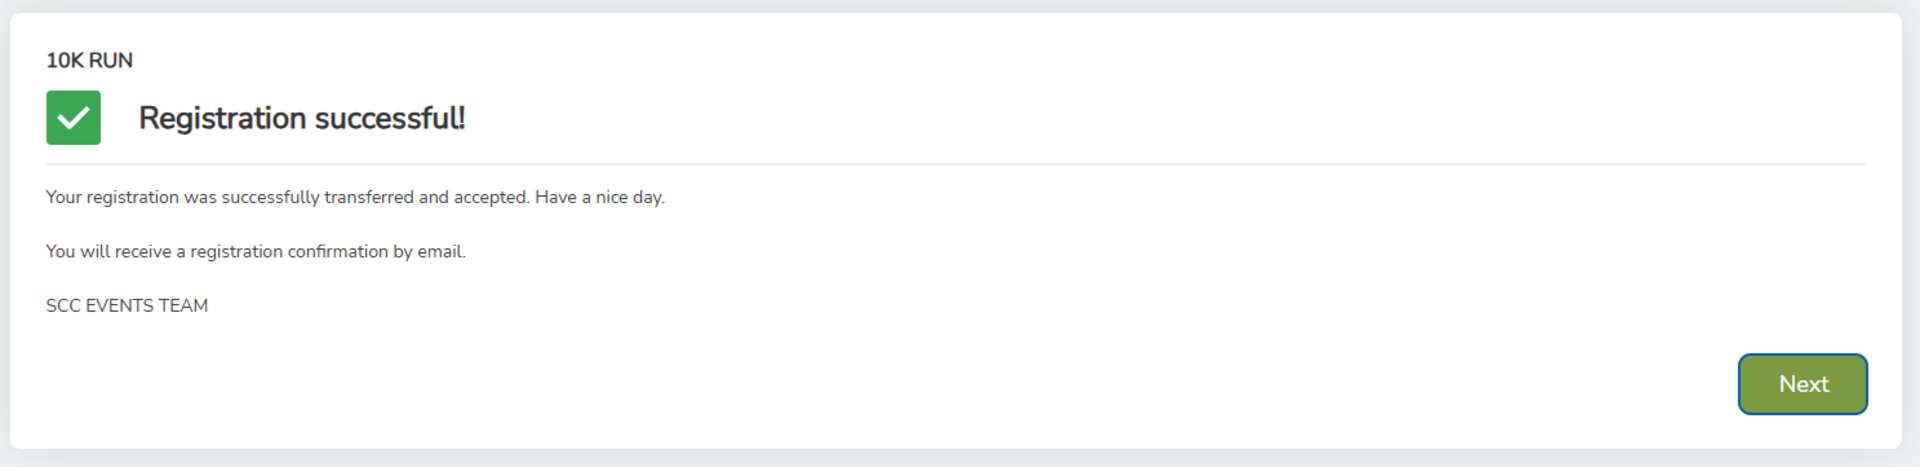The height and width of the screenshot is (467, 1920).
Task: Click the Registration successful! heading
Action: click(x=301, y=118)
